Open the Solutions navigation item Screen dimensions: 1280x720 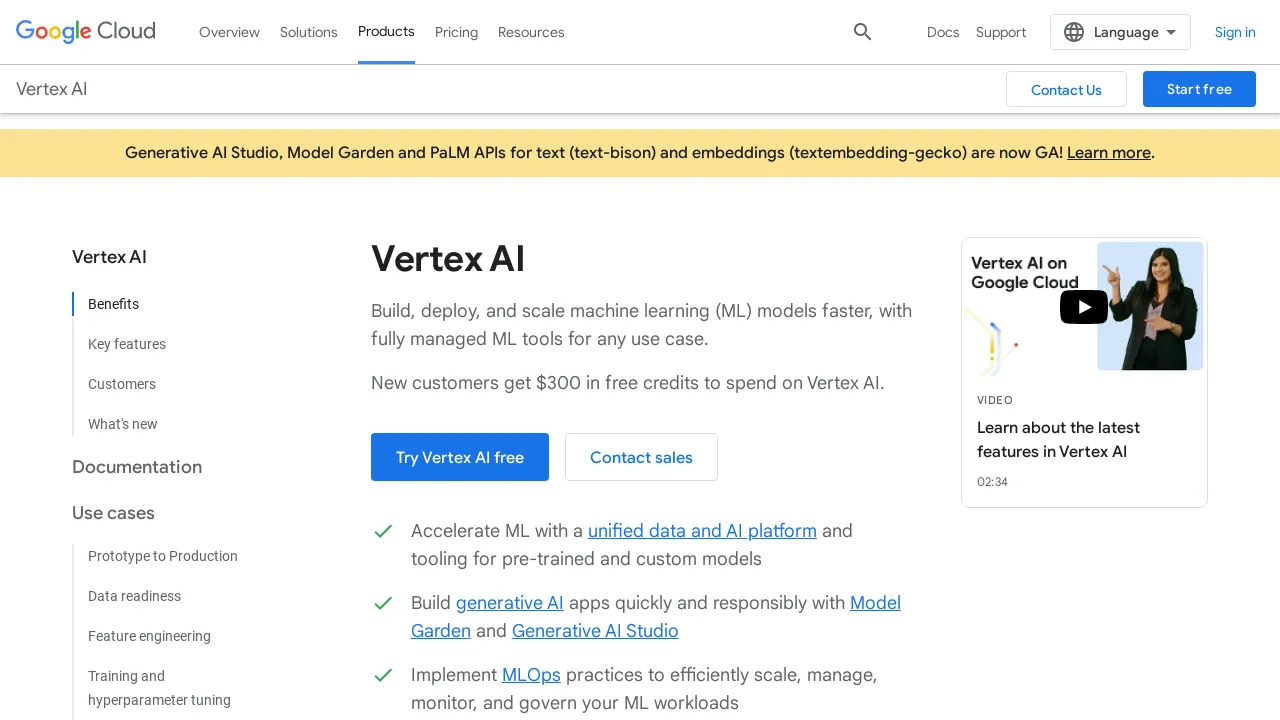(x=308, y=32)
